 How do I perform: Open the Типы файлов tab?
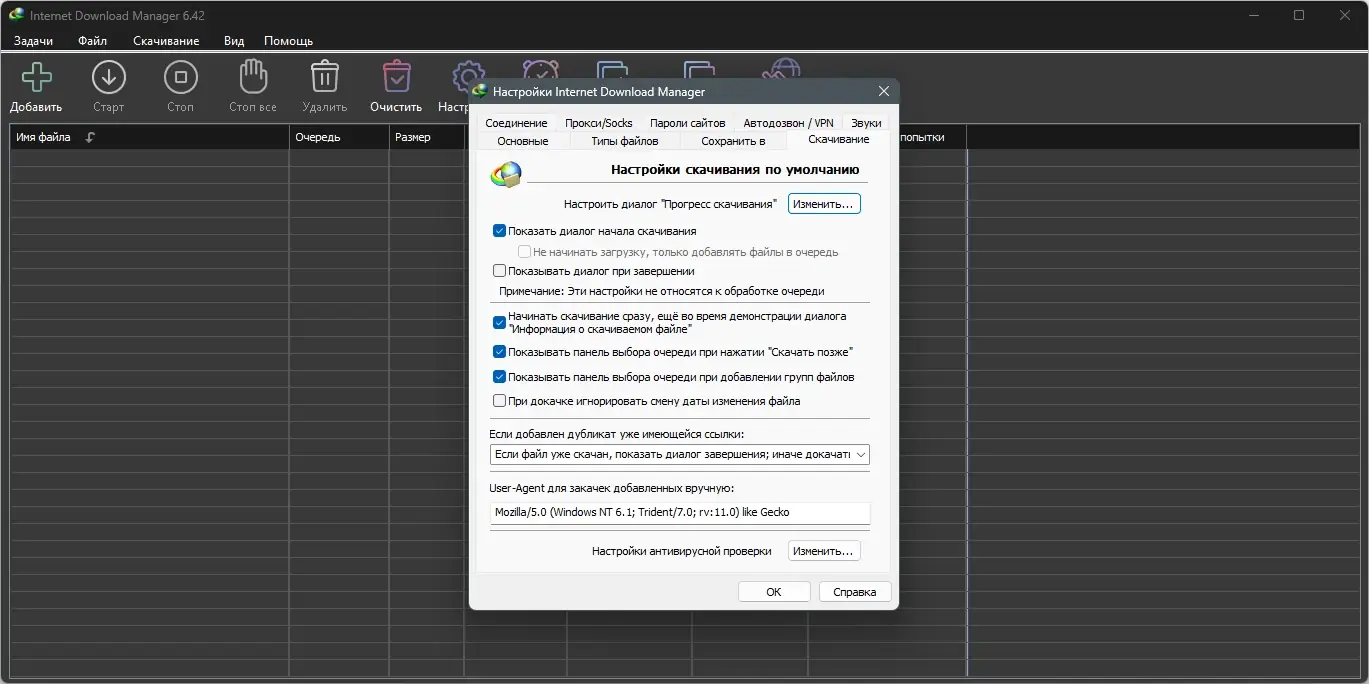(624, 141)
